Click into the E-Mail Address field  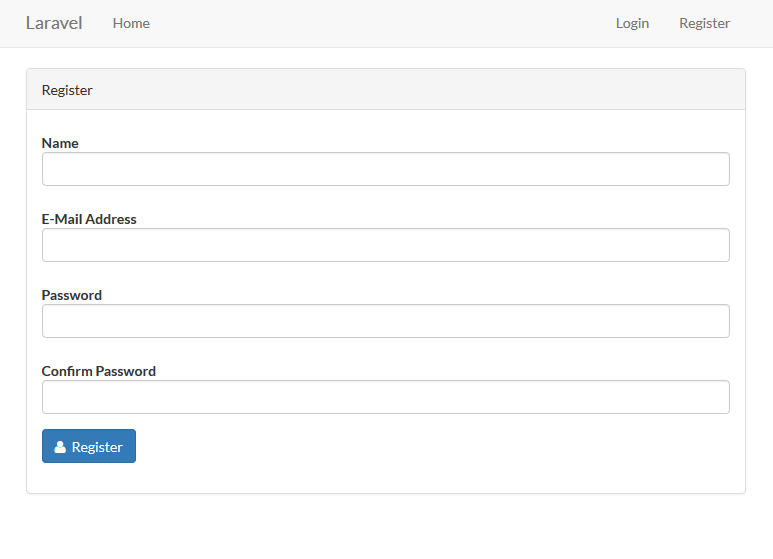pyautogui.click(x=385, y=245)
